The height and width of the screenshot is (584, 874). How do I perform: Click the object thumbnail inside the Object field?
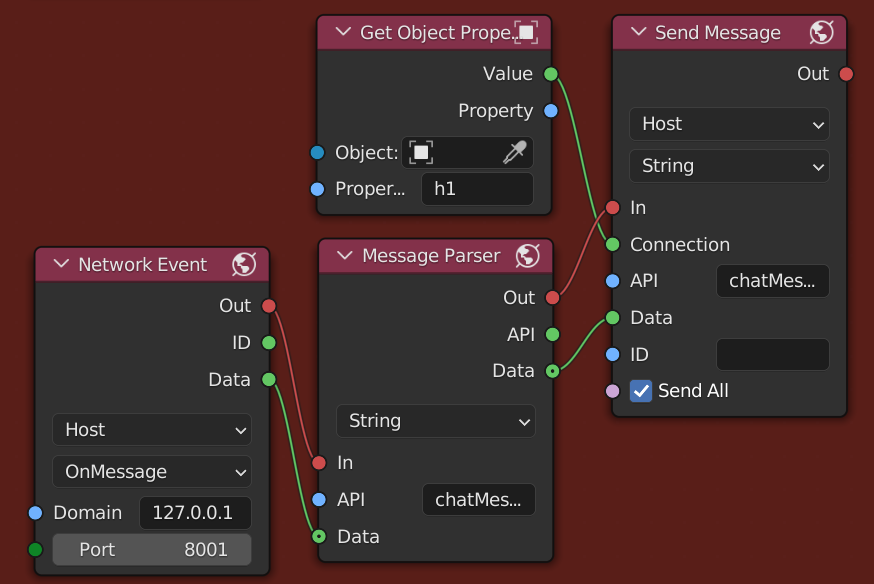click(x=420, y=152)
